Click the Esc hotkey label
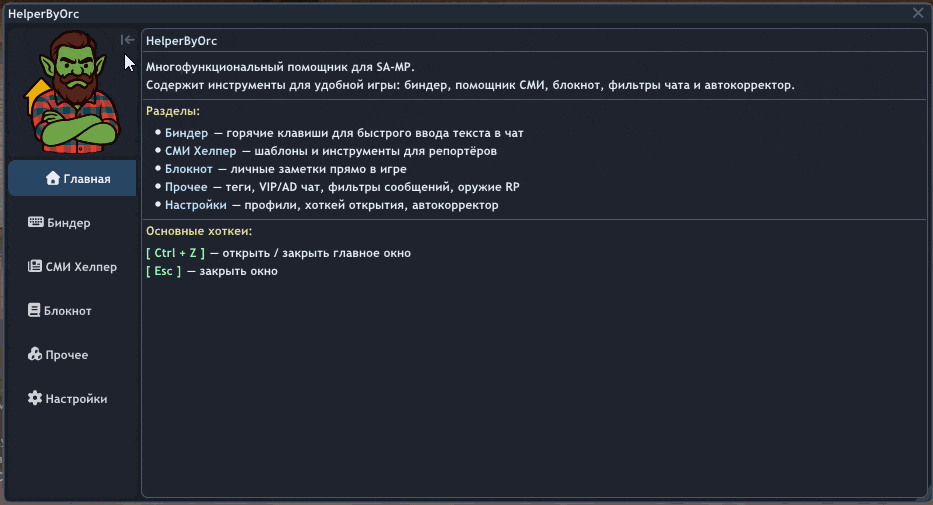Viewport: 933px width, 505px height. pyautogui.click(x=163, y=271)
